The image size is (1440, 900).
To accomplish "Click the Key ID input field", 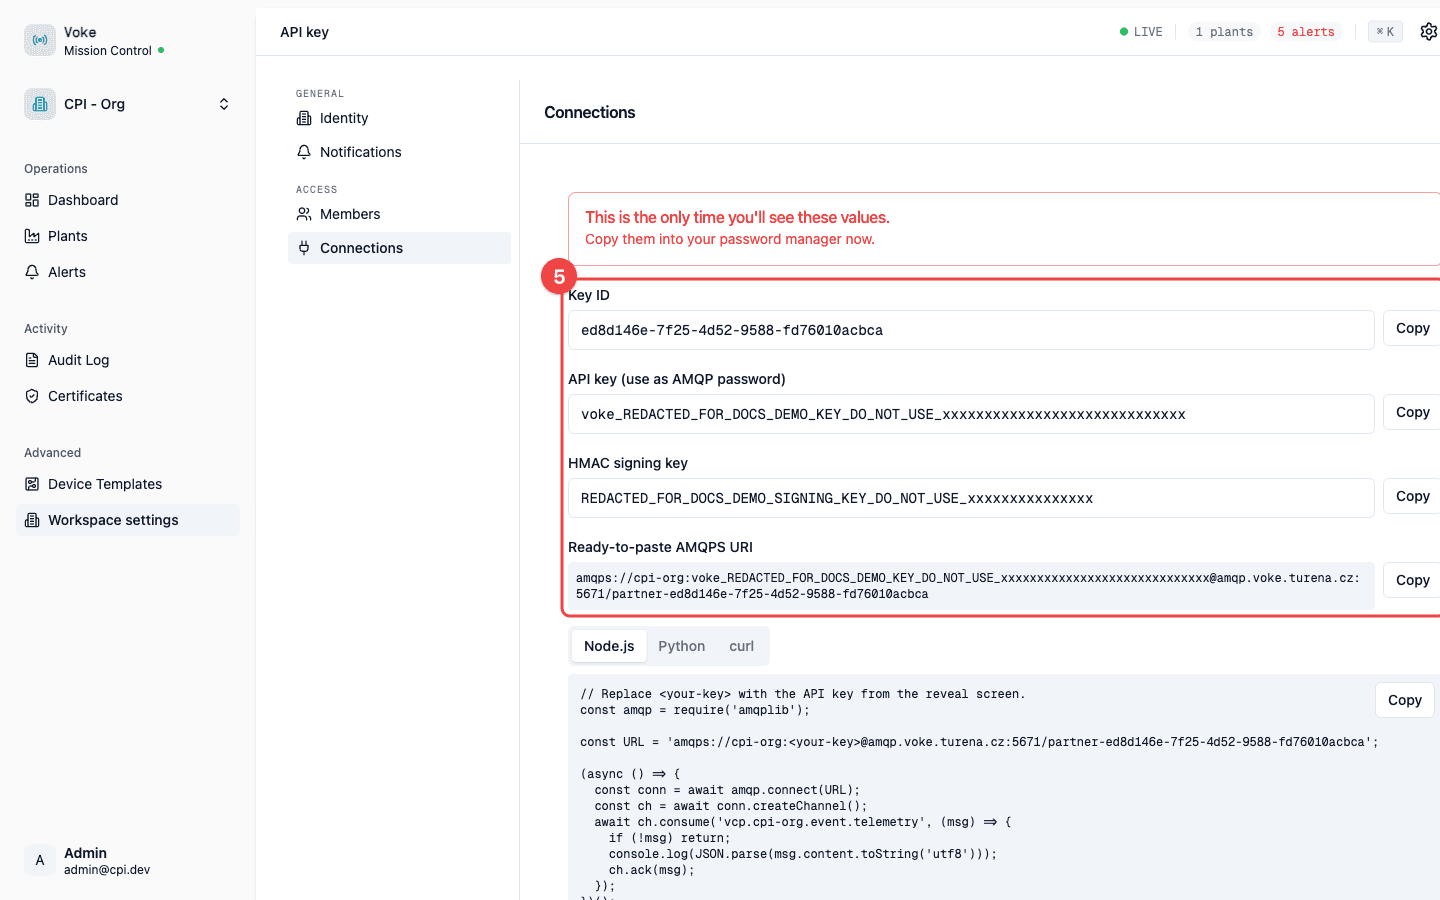I will click(971, 330).
